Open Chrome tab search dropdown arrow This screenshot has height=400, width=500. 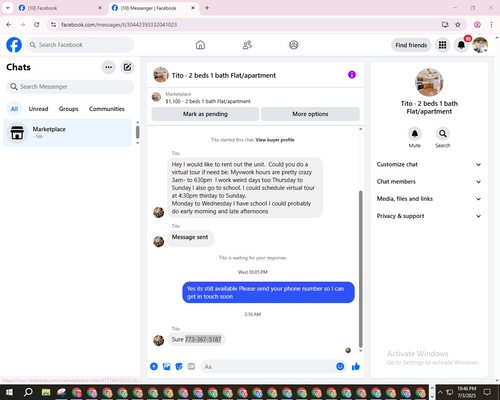(x=8, y=8)
